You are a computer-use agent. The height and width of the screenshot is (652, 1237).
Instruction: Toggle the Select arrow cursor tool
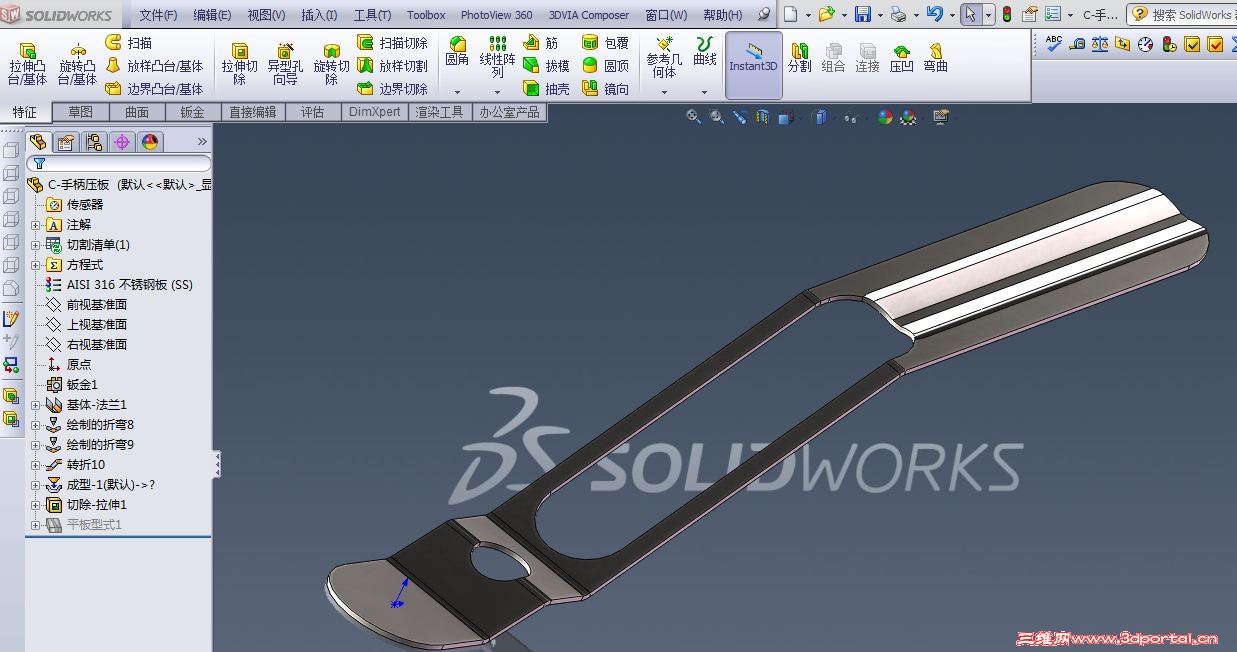(x=970, y=15)
